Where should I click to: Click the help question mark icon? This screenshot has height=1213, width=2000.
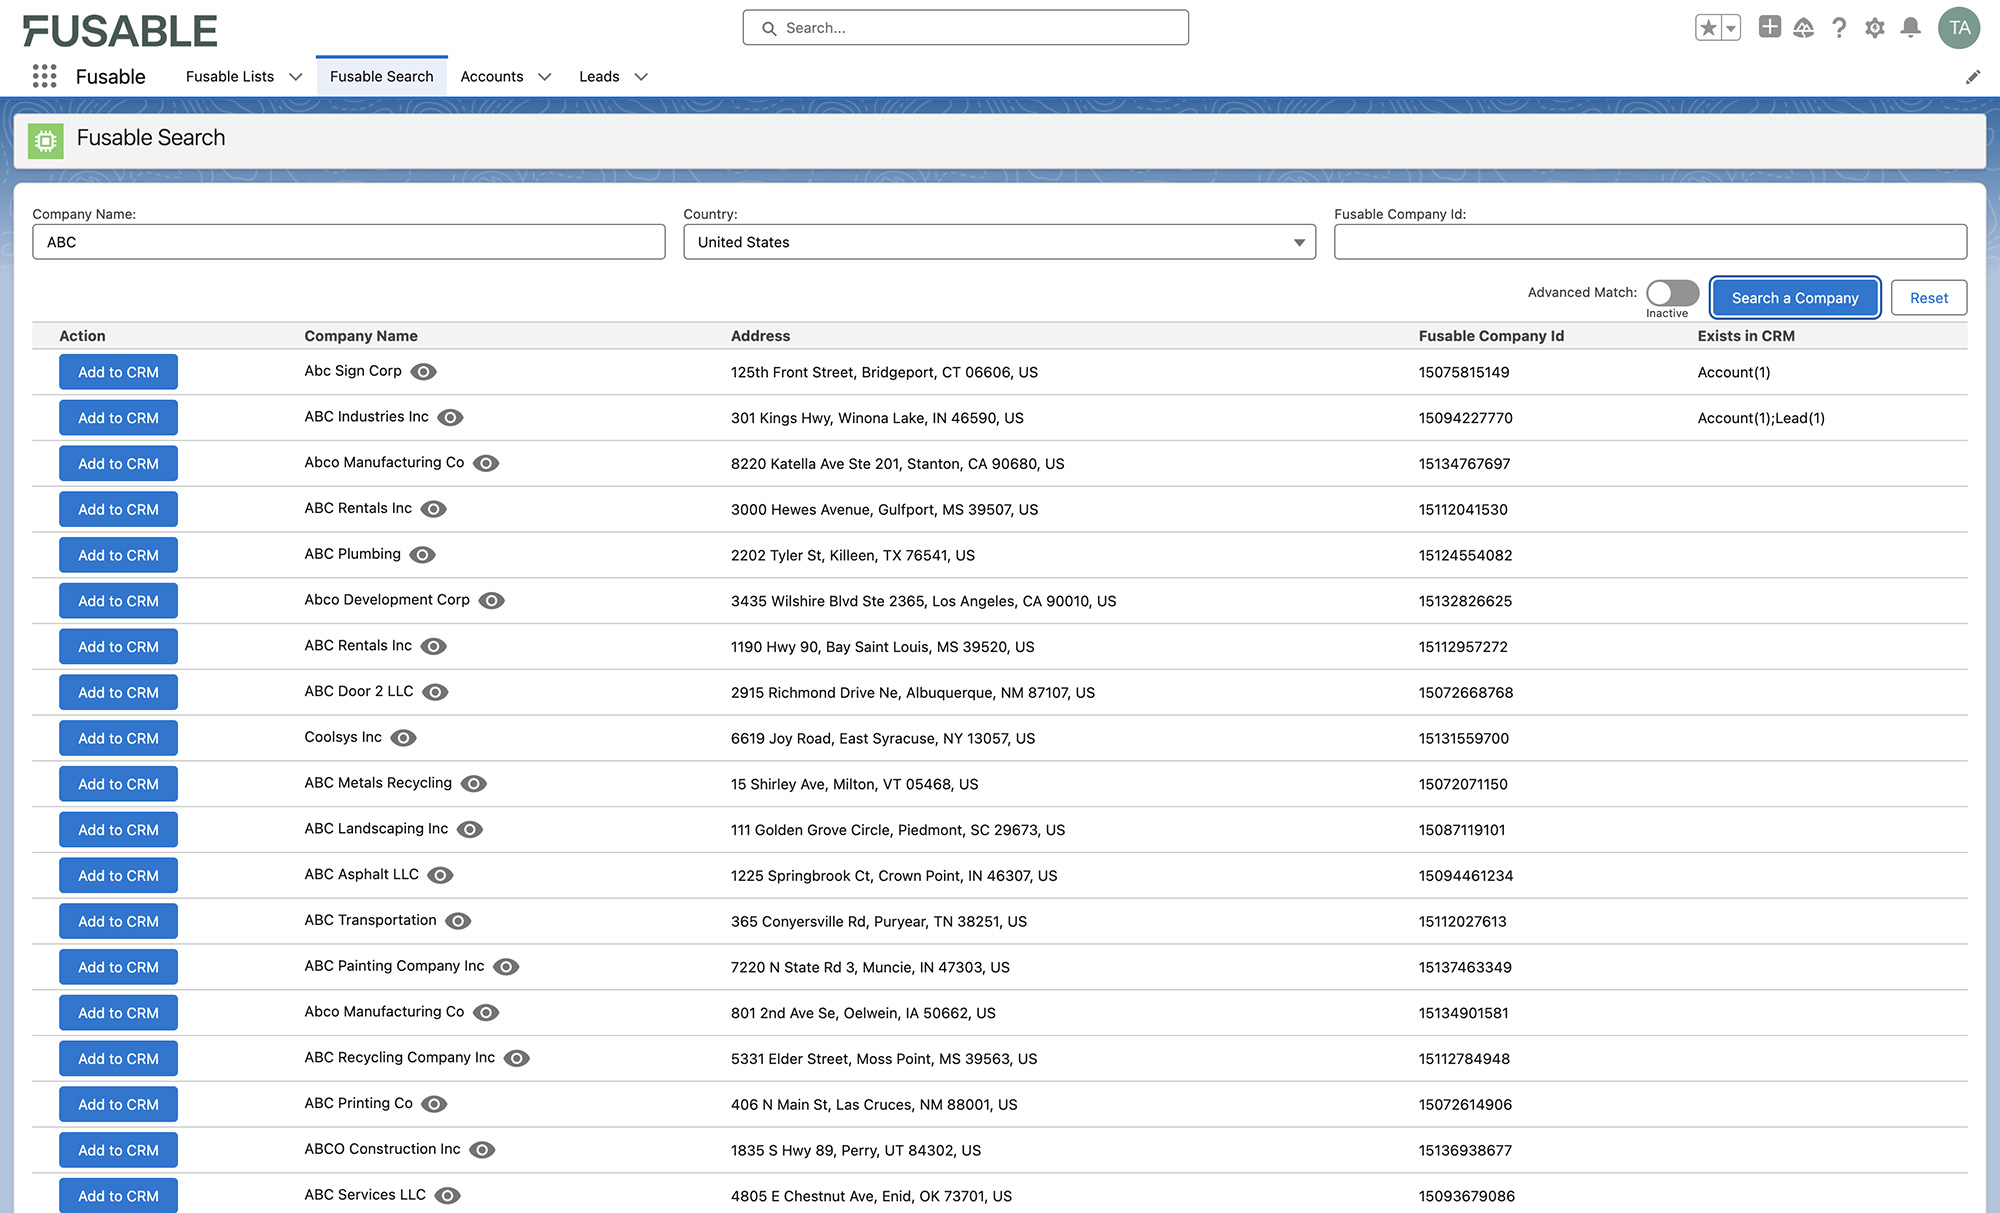[x=1839, y=28]
